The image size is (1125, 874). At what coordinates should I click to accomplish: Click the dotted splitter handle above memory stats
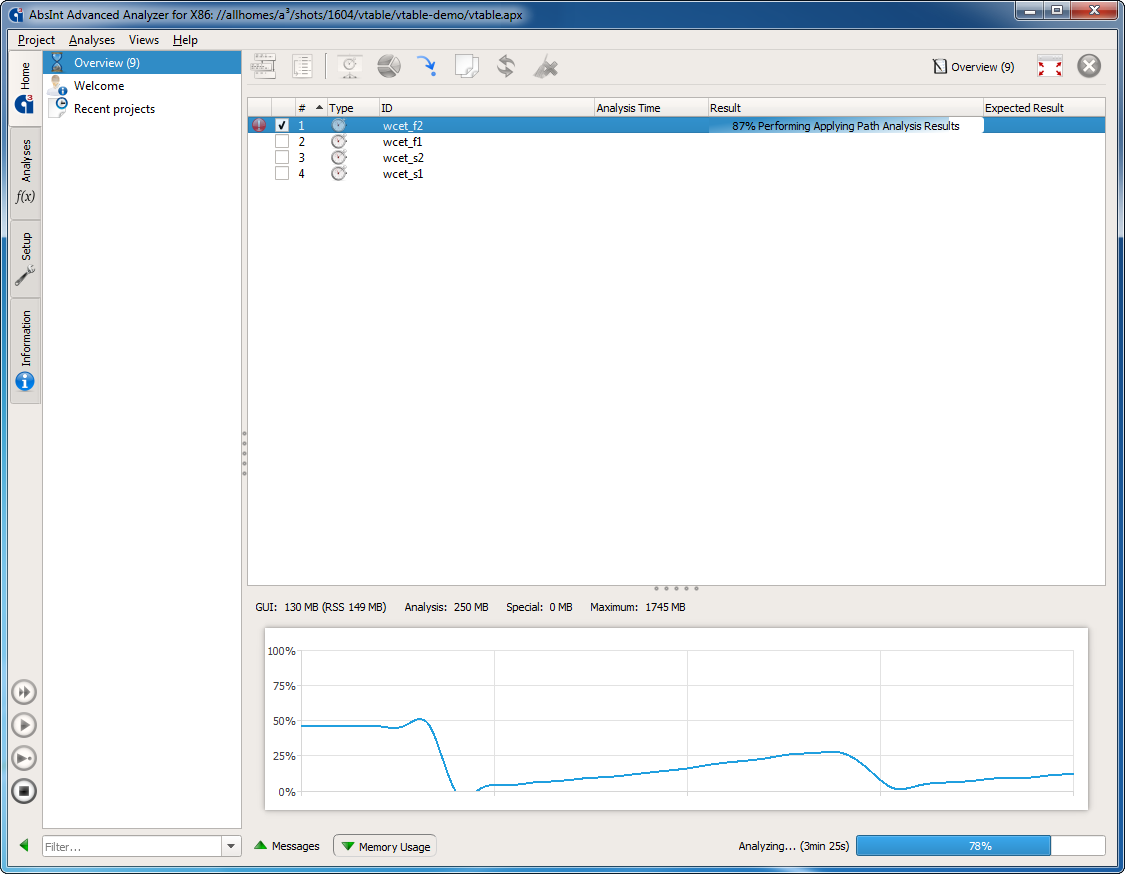click(x=676, y=588)
